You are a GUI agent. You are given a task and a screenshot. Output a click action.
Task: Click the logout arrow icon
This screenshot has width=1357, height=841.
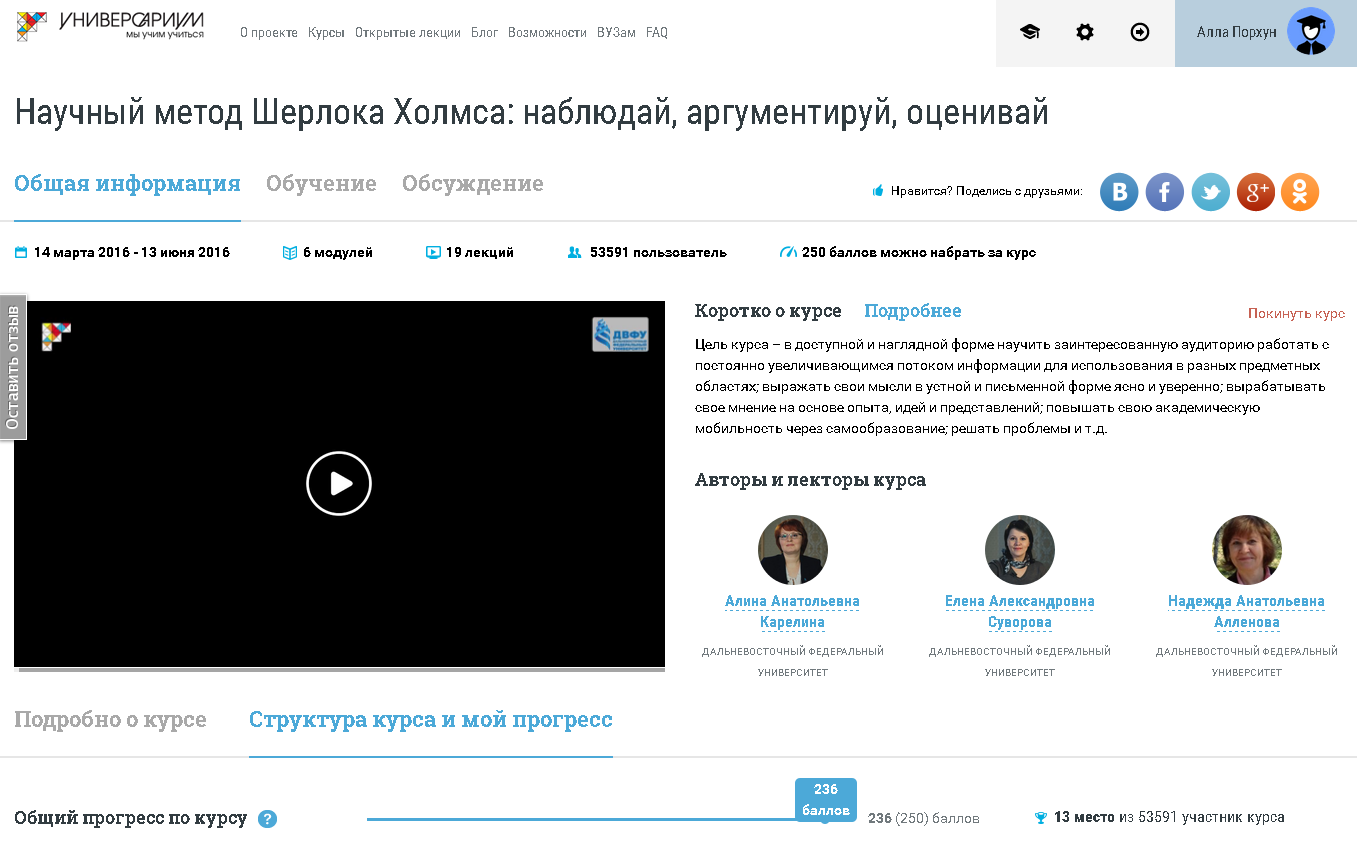[x=1139, y=32]
